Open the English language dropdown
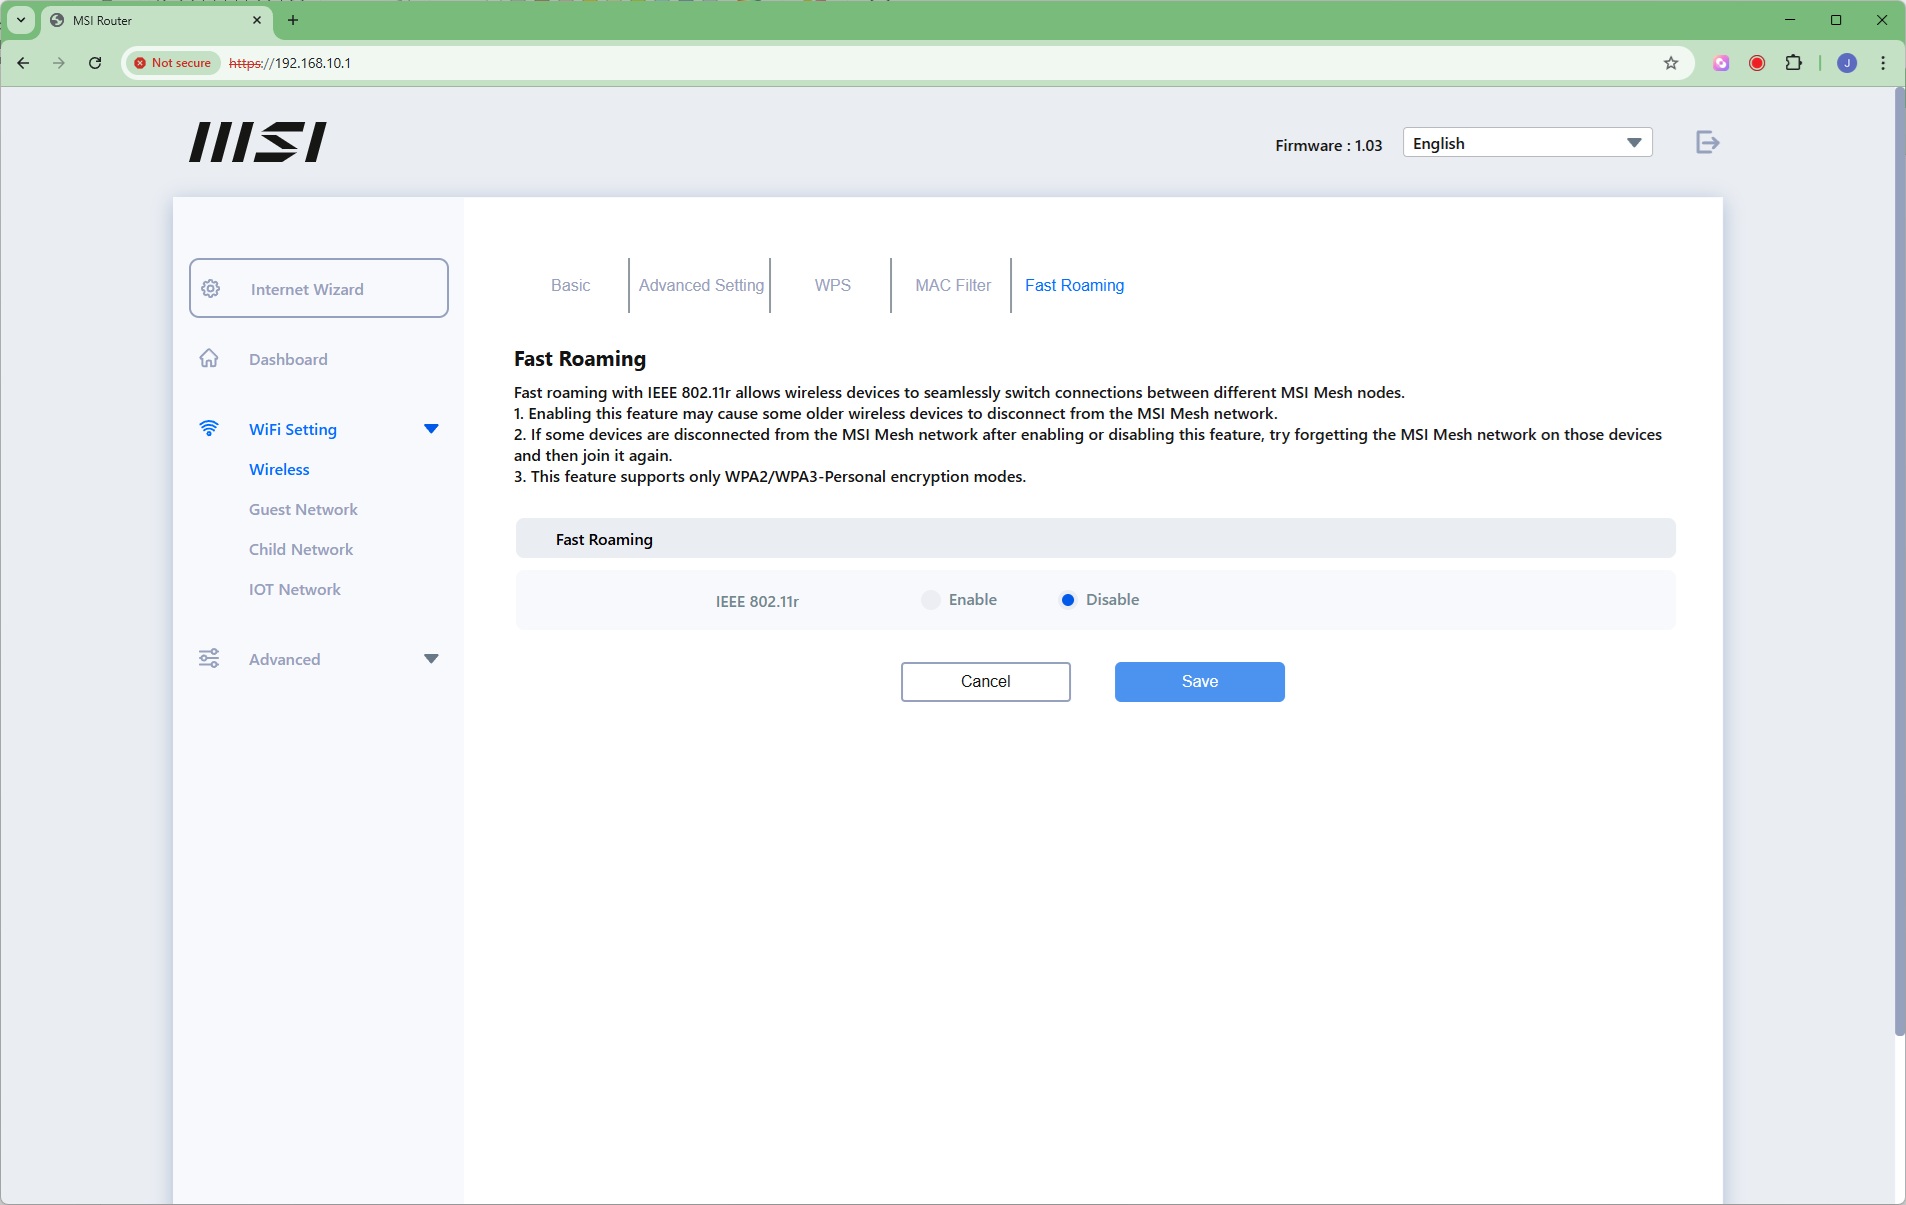This screenshot has height=1205, width=1906. 1527,143
